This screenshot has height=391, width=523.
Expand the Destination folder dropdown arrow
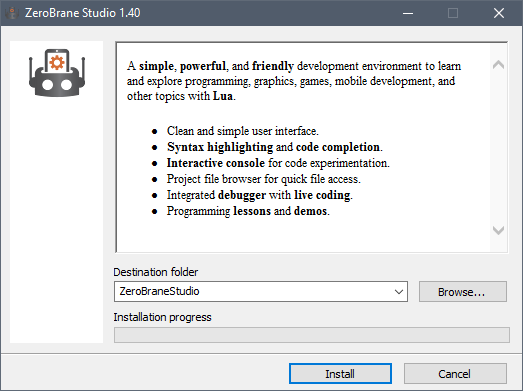point(399,292)
